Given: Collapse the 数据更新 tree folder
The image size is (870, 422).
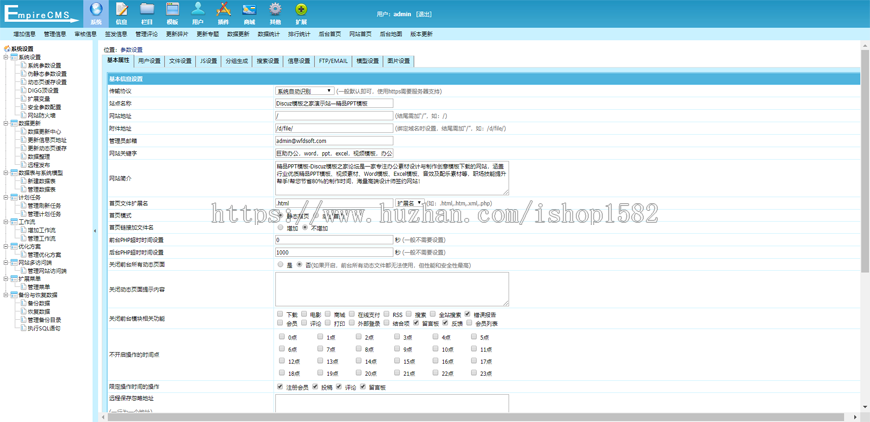Looking at the screenshot, I should (6, 123).
